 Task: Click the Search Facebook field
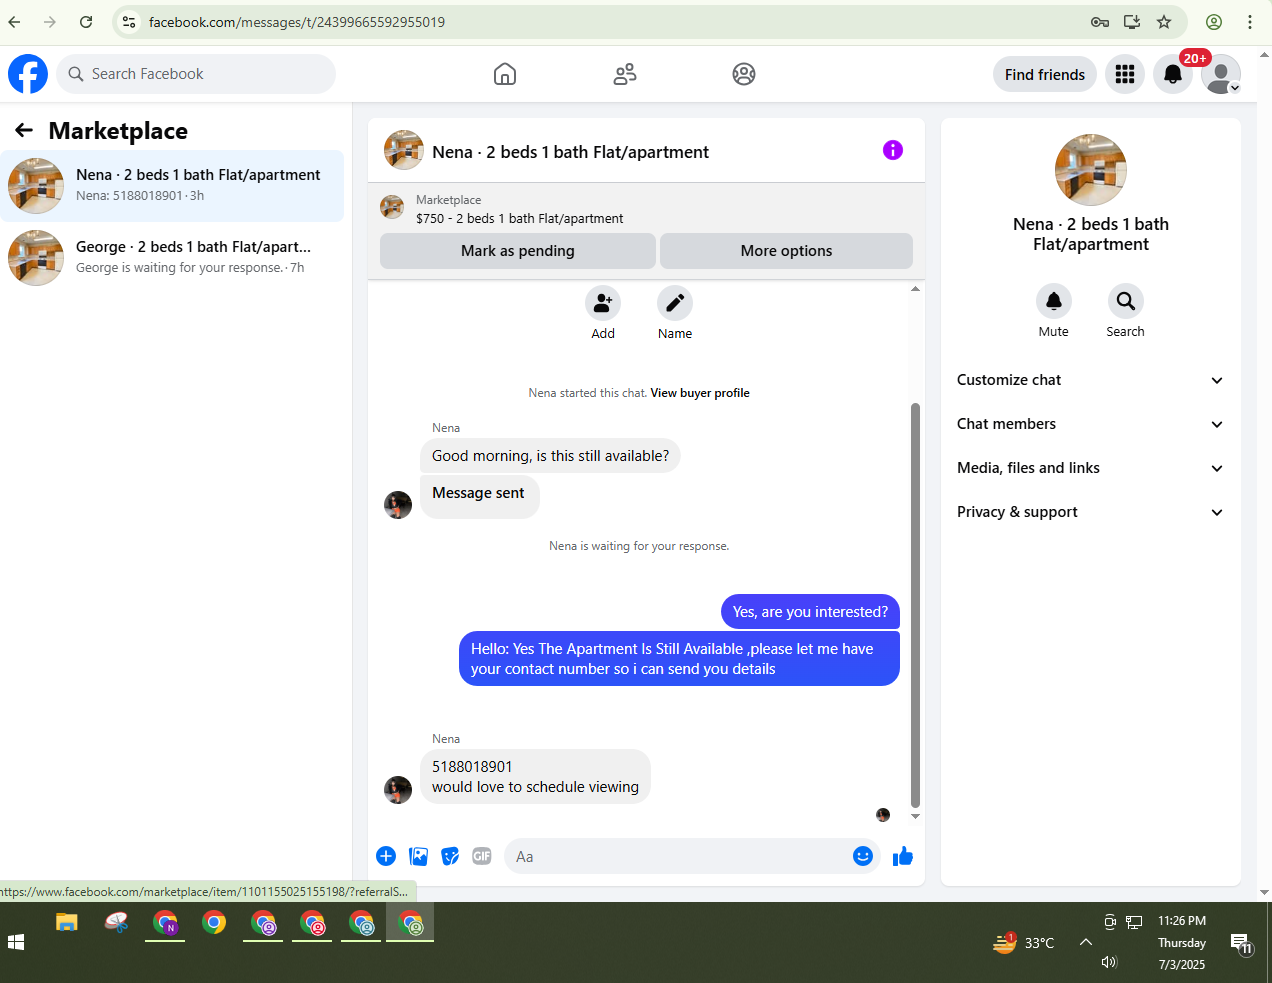[196, 74]
